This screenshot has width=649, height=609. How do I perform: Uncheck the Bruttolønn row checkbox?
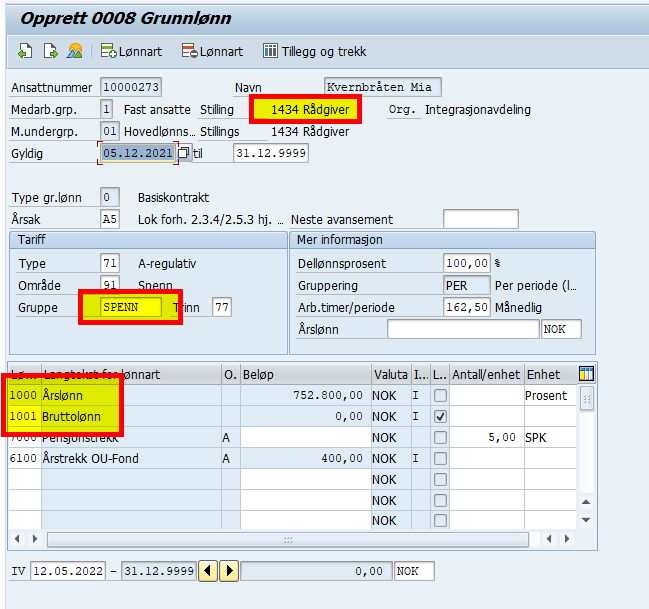[440, 416]
